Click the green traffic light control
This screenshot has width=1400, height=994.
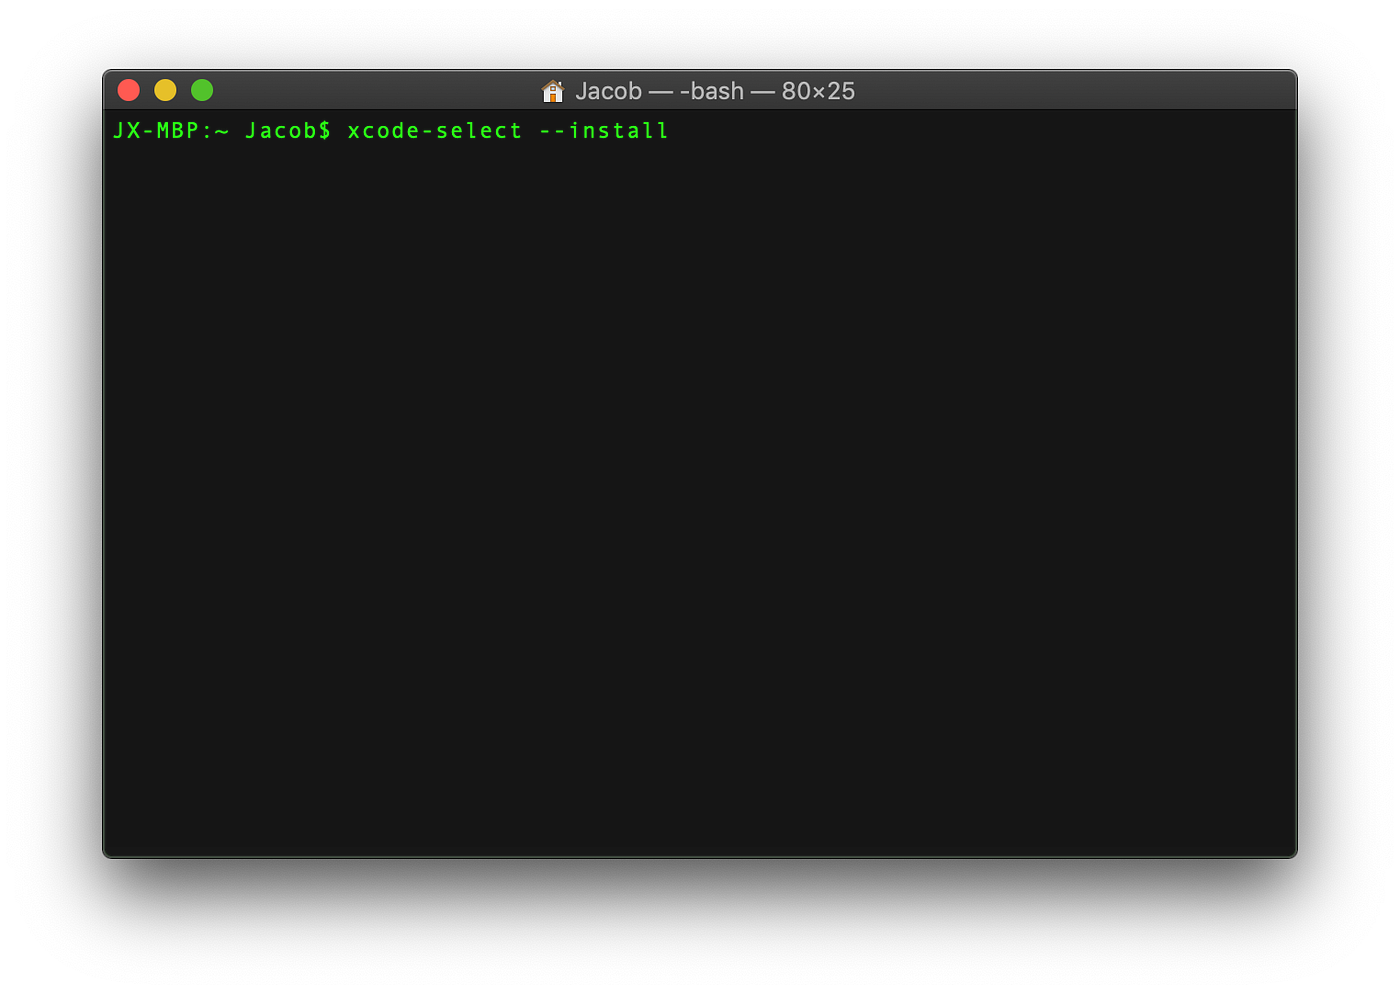click(x=202, y=90)
